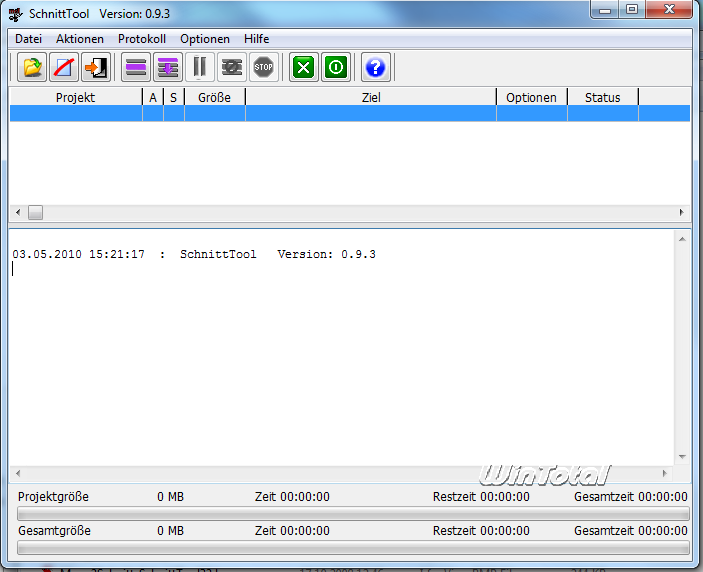Click the S column header
This screenshot has height=572, width=703.
[x=174, y=97]
